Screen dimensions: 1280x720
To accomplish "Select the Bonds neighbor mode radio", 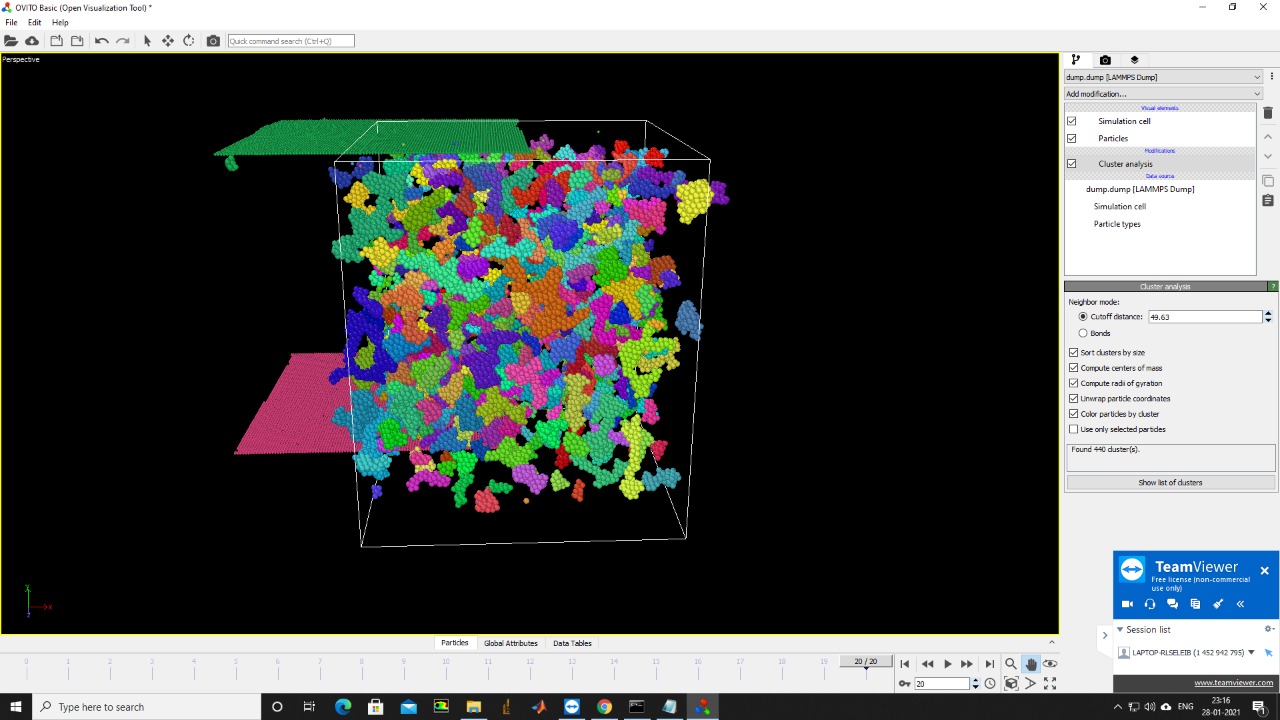I will tap(1083, 333).
